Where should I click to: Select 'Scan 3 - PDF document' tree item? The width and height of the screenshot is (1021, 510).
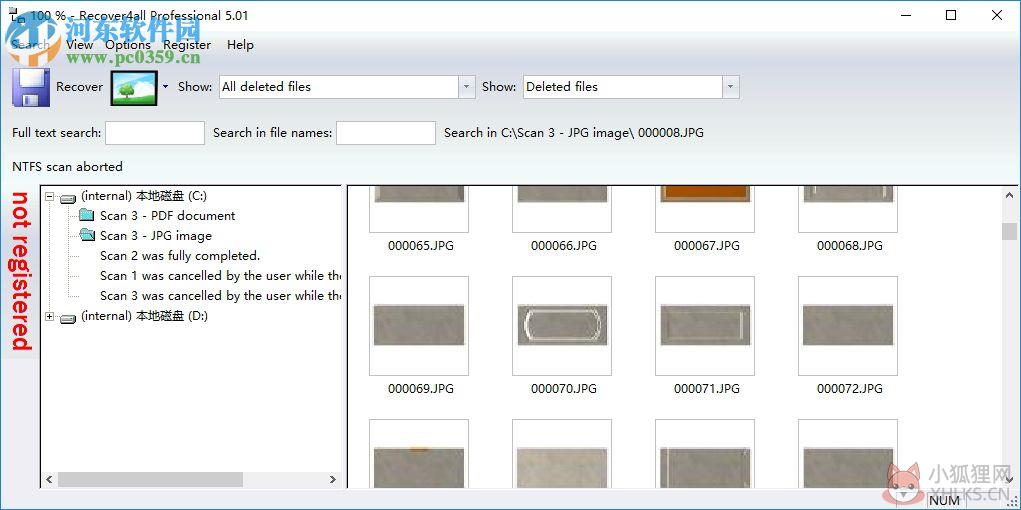(x=167, y=216)
